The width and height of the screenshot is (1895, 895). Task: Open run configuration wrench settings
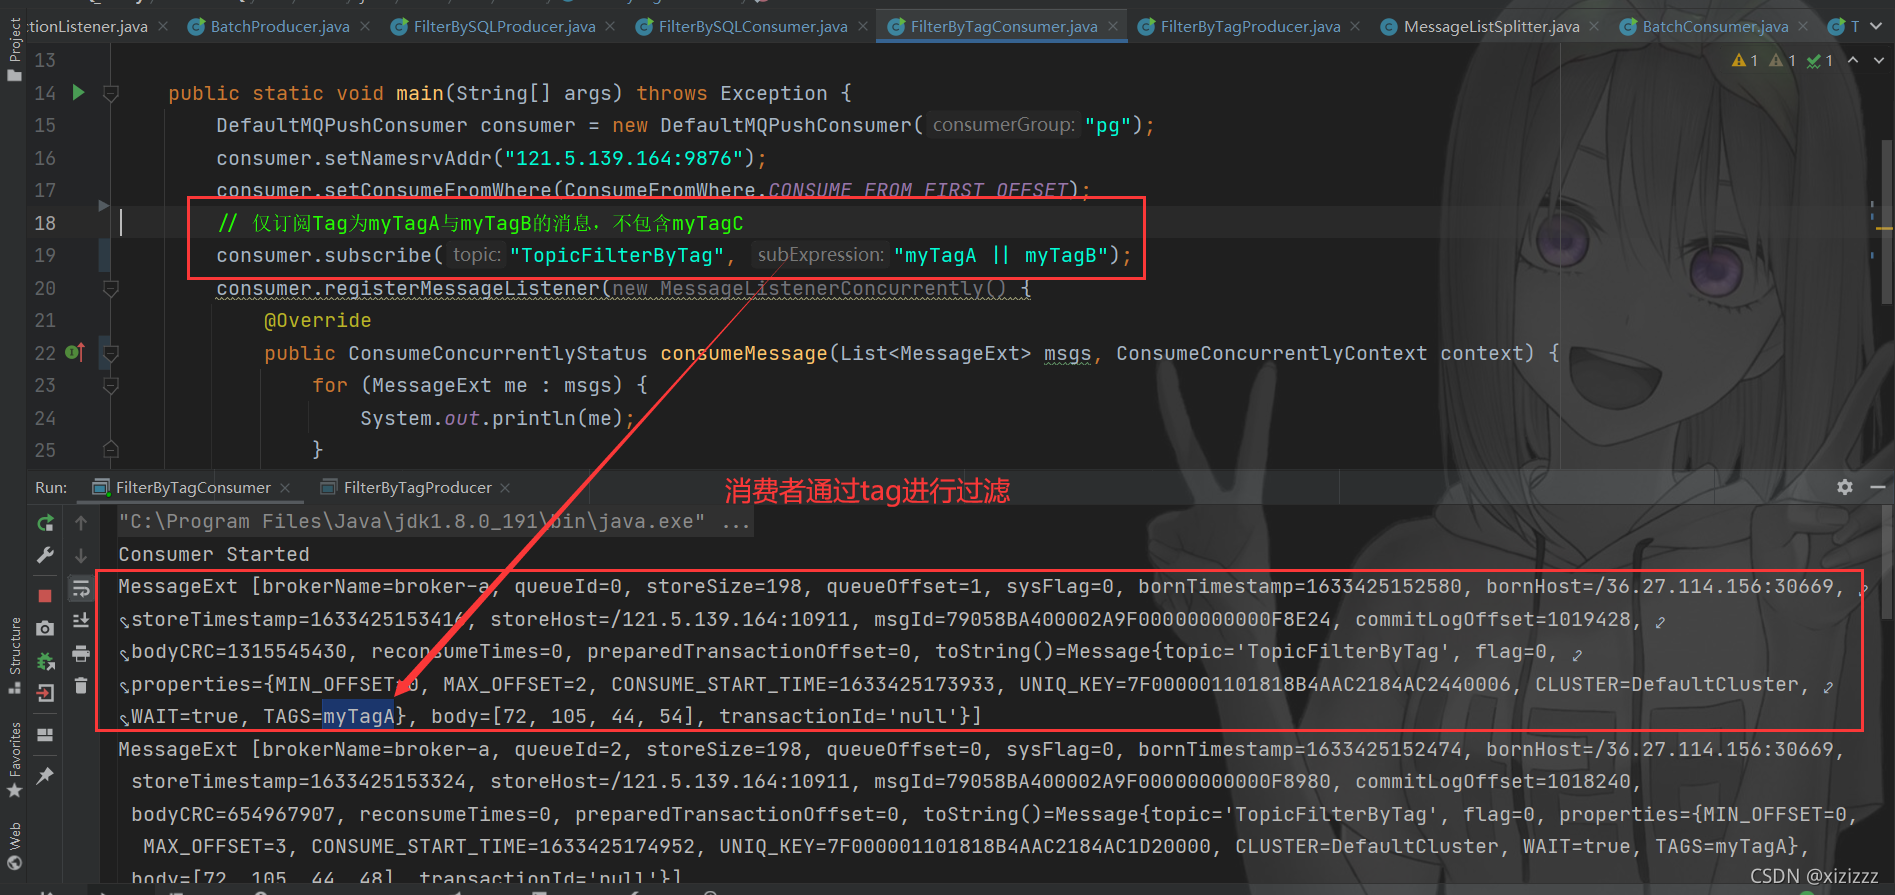click(45, 555)
